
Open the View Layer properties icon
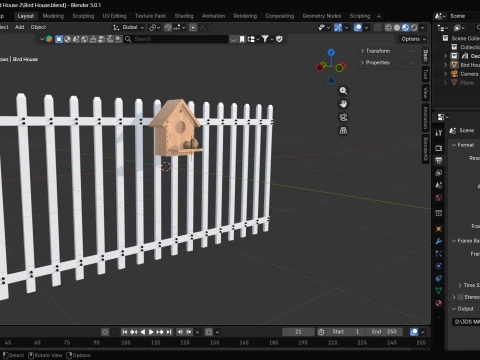pos(439,173)
